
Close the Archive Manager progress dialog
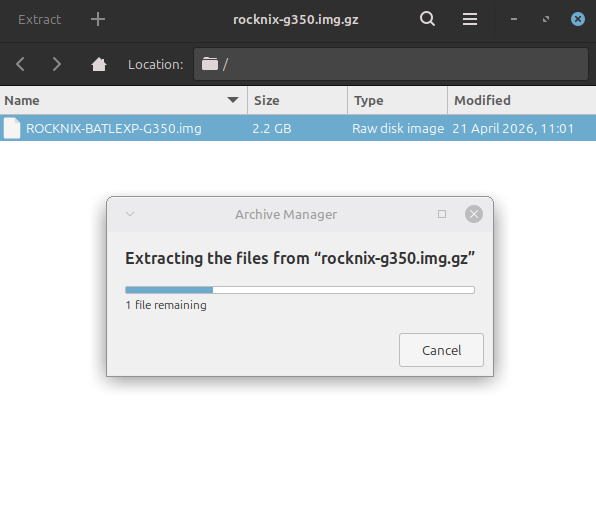pyautogui.click(x=474, y=214)
